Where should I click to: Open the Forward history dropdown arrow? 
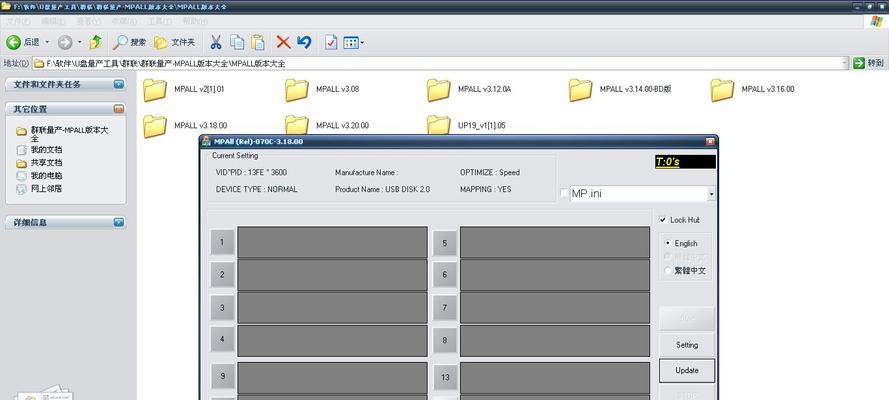pos(79,42)
